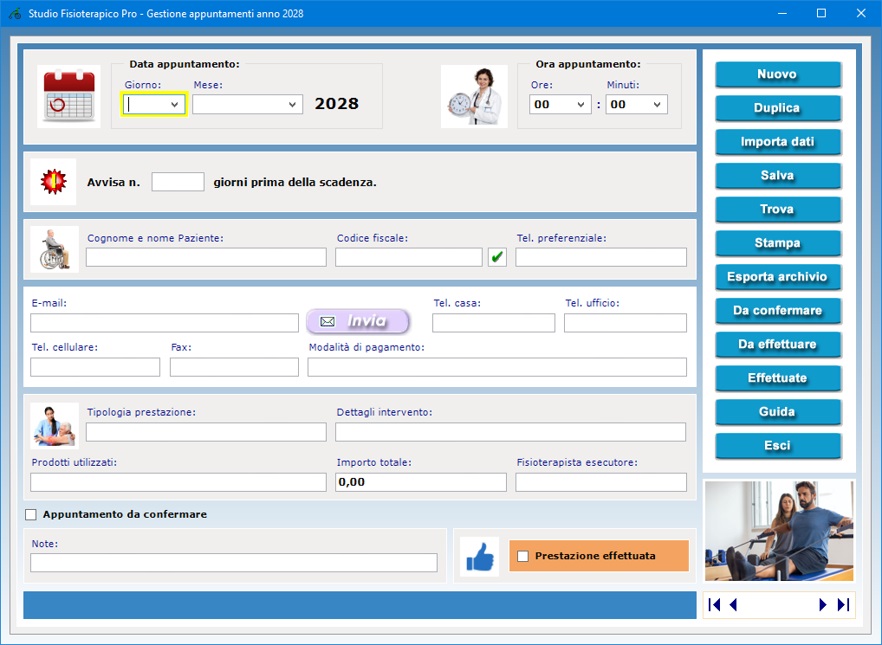882x645 pixels.
Task: Validate fiscal code with green checkmark
Action: point(497,257)
